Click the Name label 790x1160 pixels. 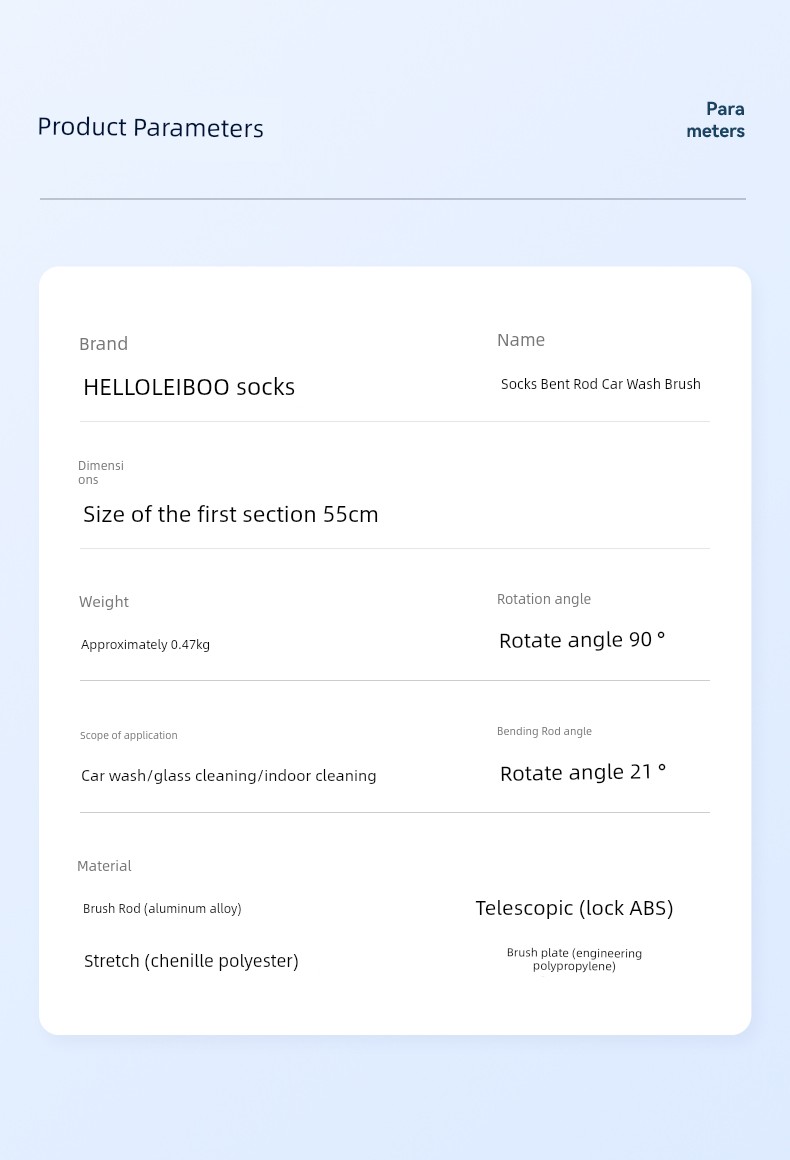(x=521, y=340)
